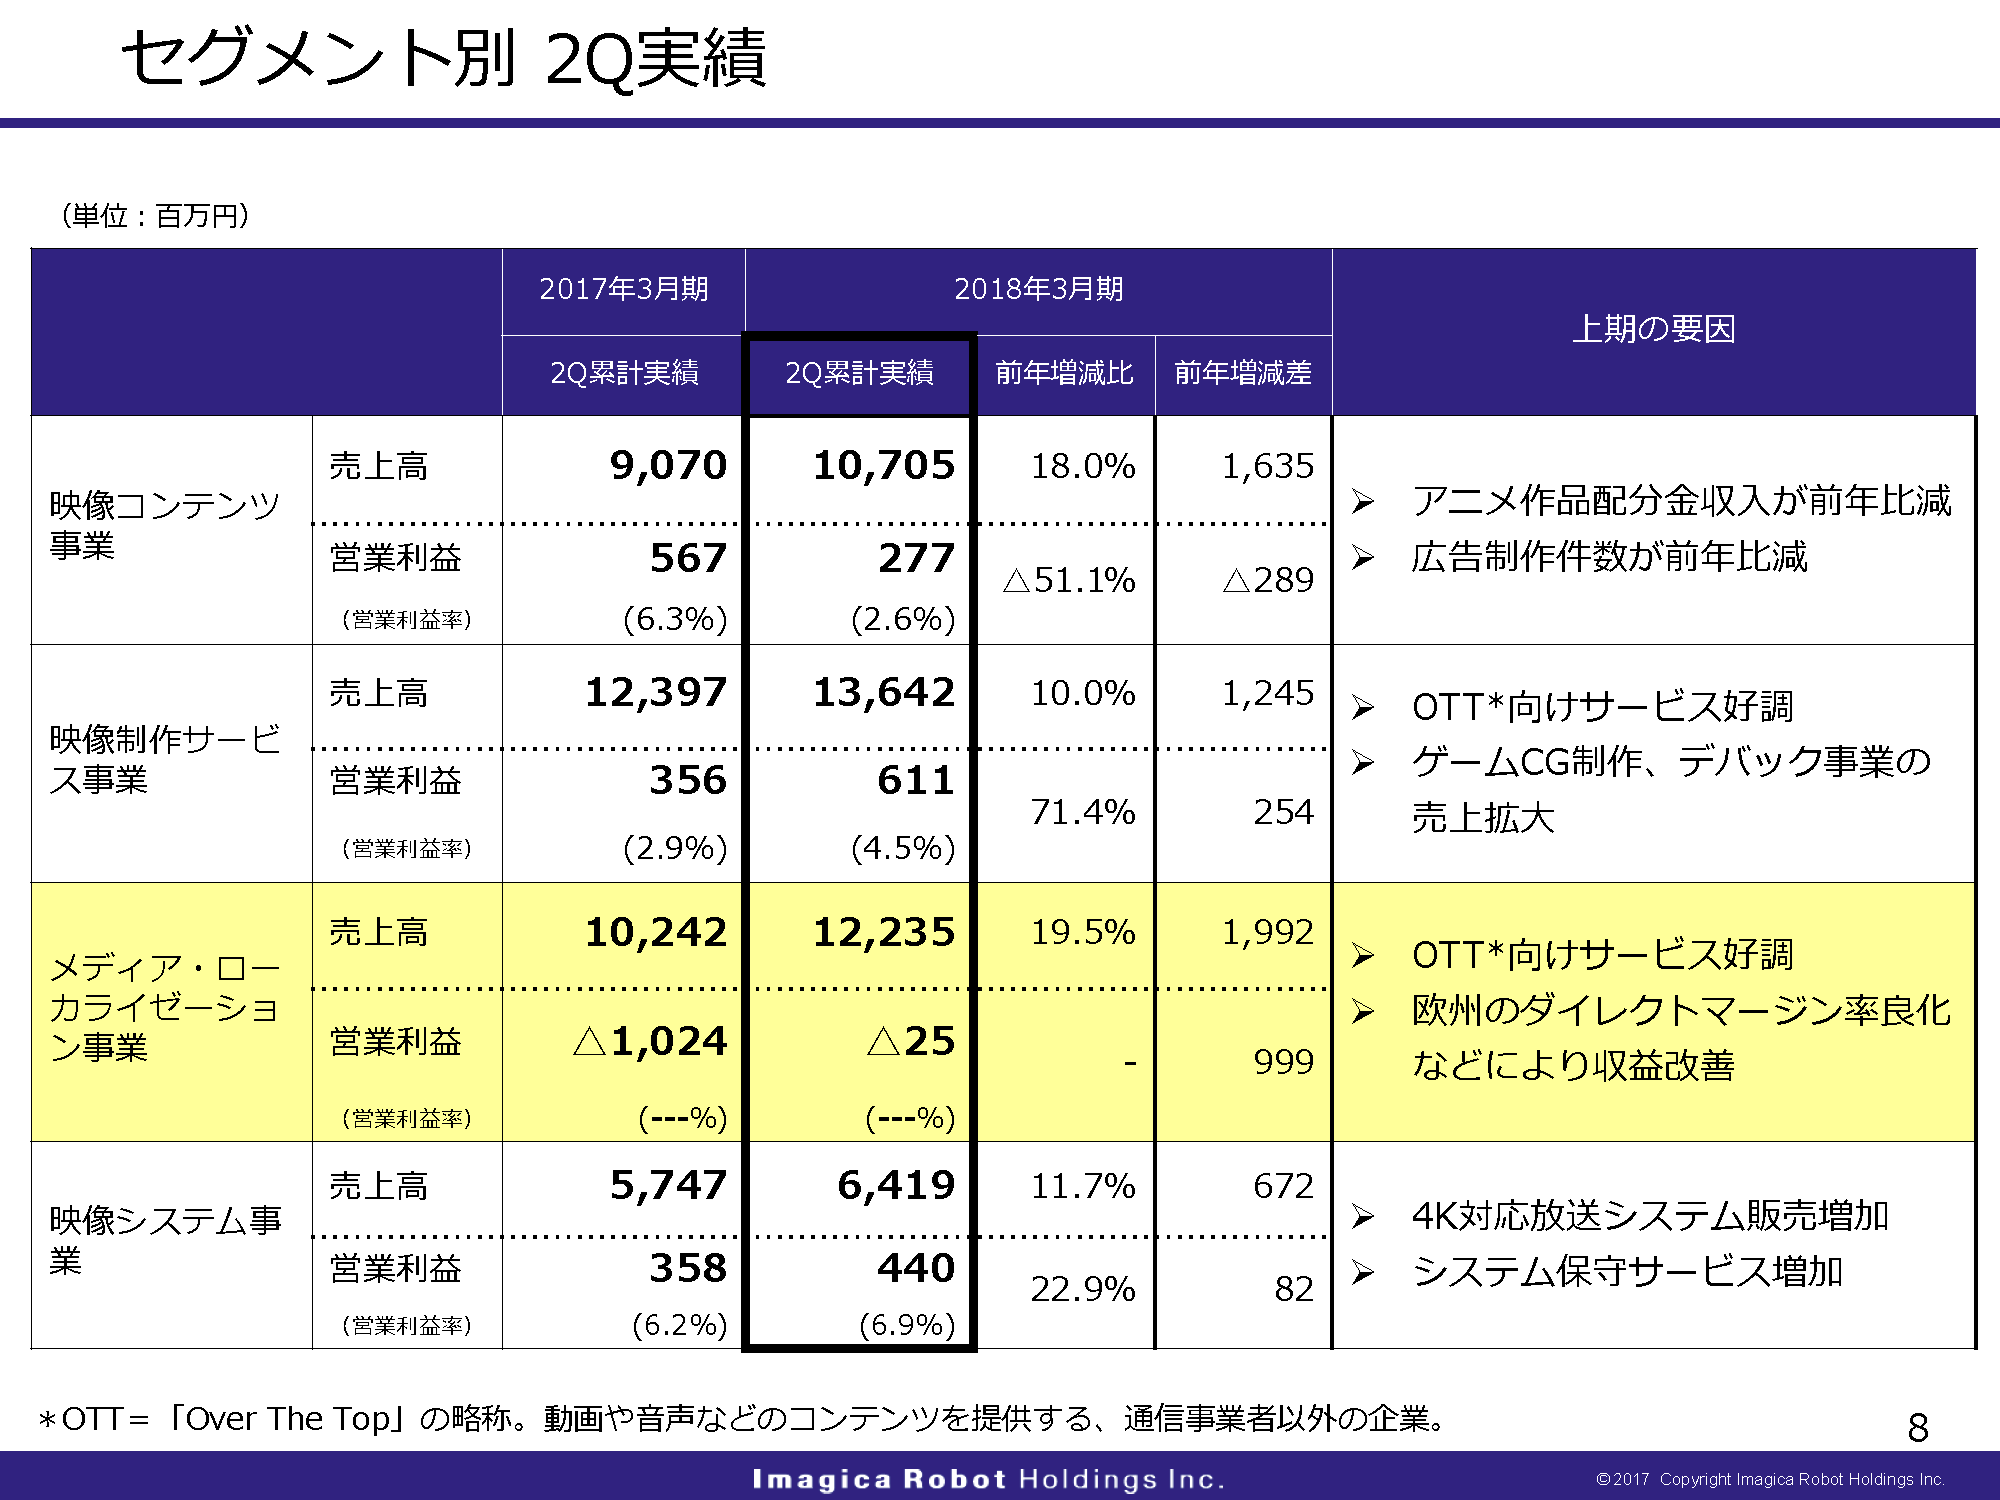Select メディア・ローカライゼーション事業 label
This screenshot has height=1500, width=2000.
tap(165, 1008)
